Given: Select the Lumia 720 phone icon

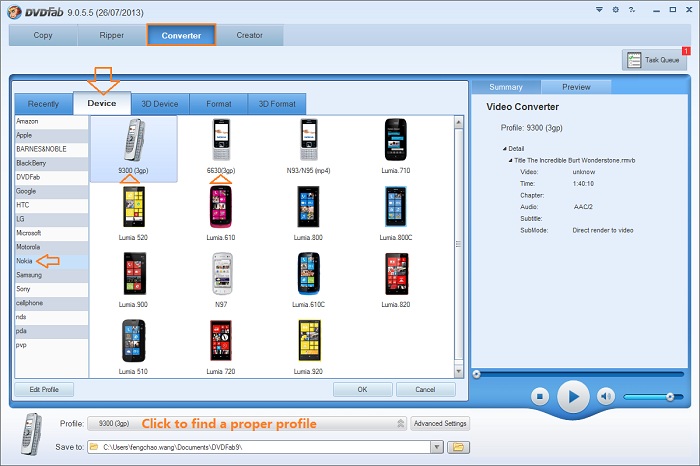Looking at the screenshot, I should pos(221,341).
